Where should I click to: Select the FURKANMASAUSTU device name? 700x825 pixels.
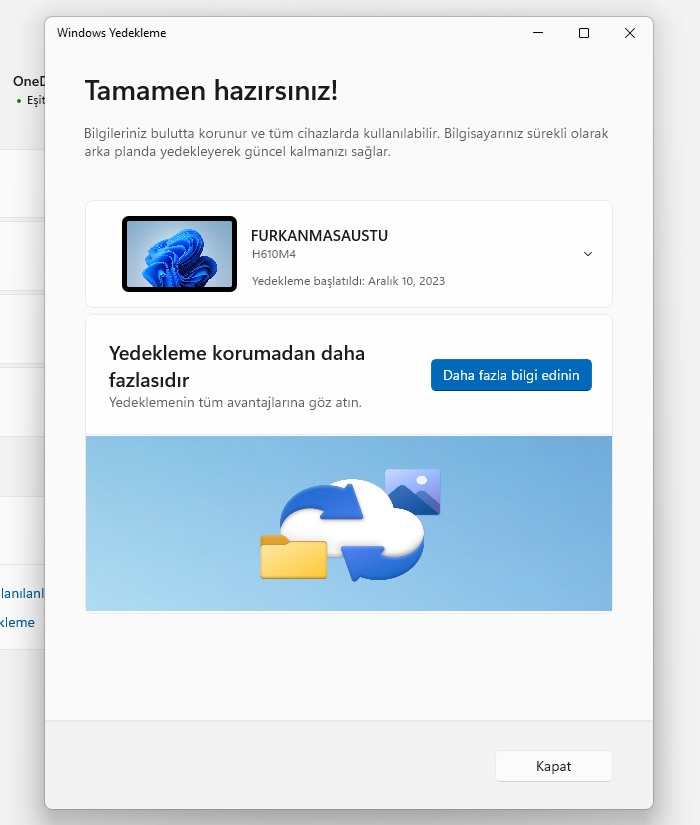pyautogui.click(x=319, y=236)
